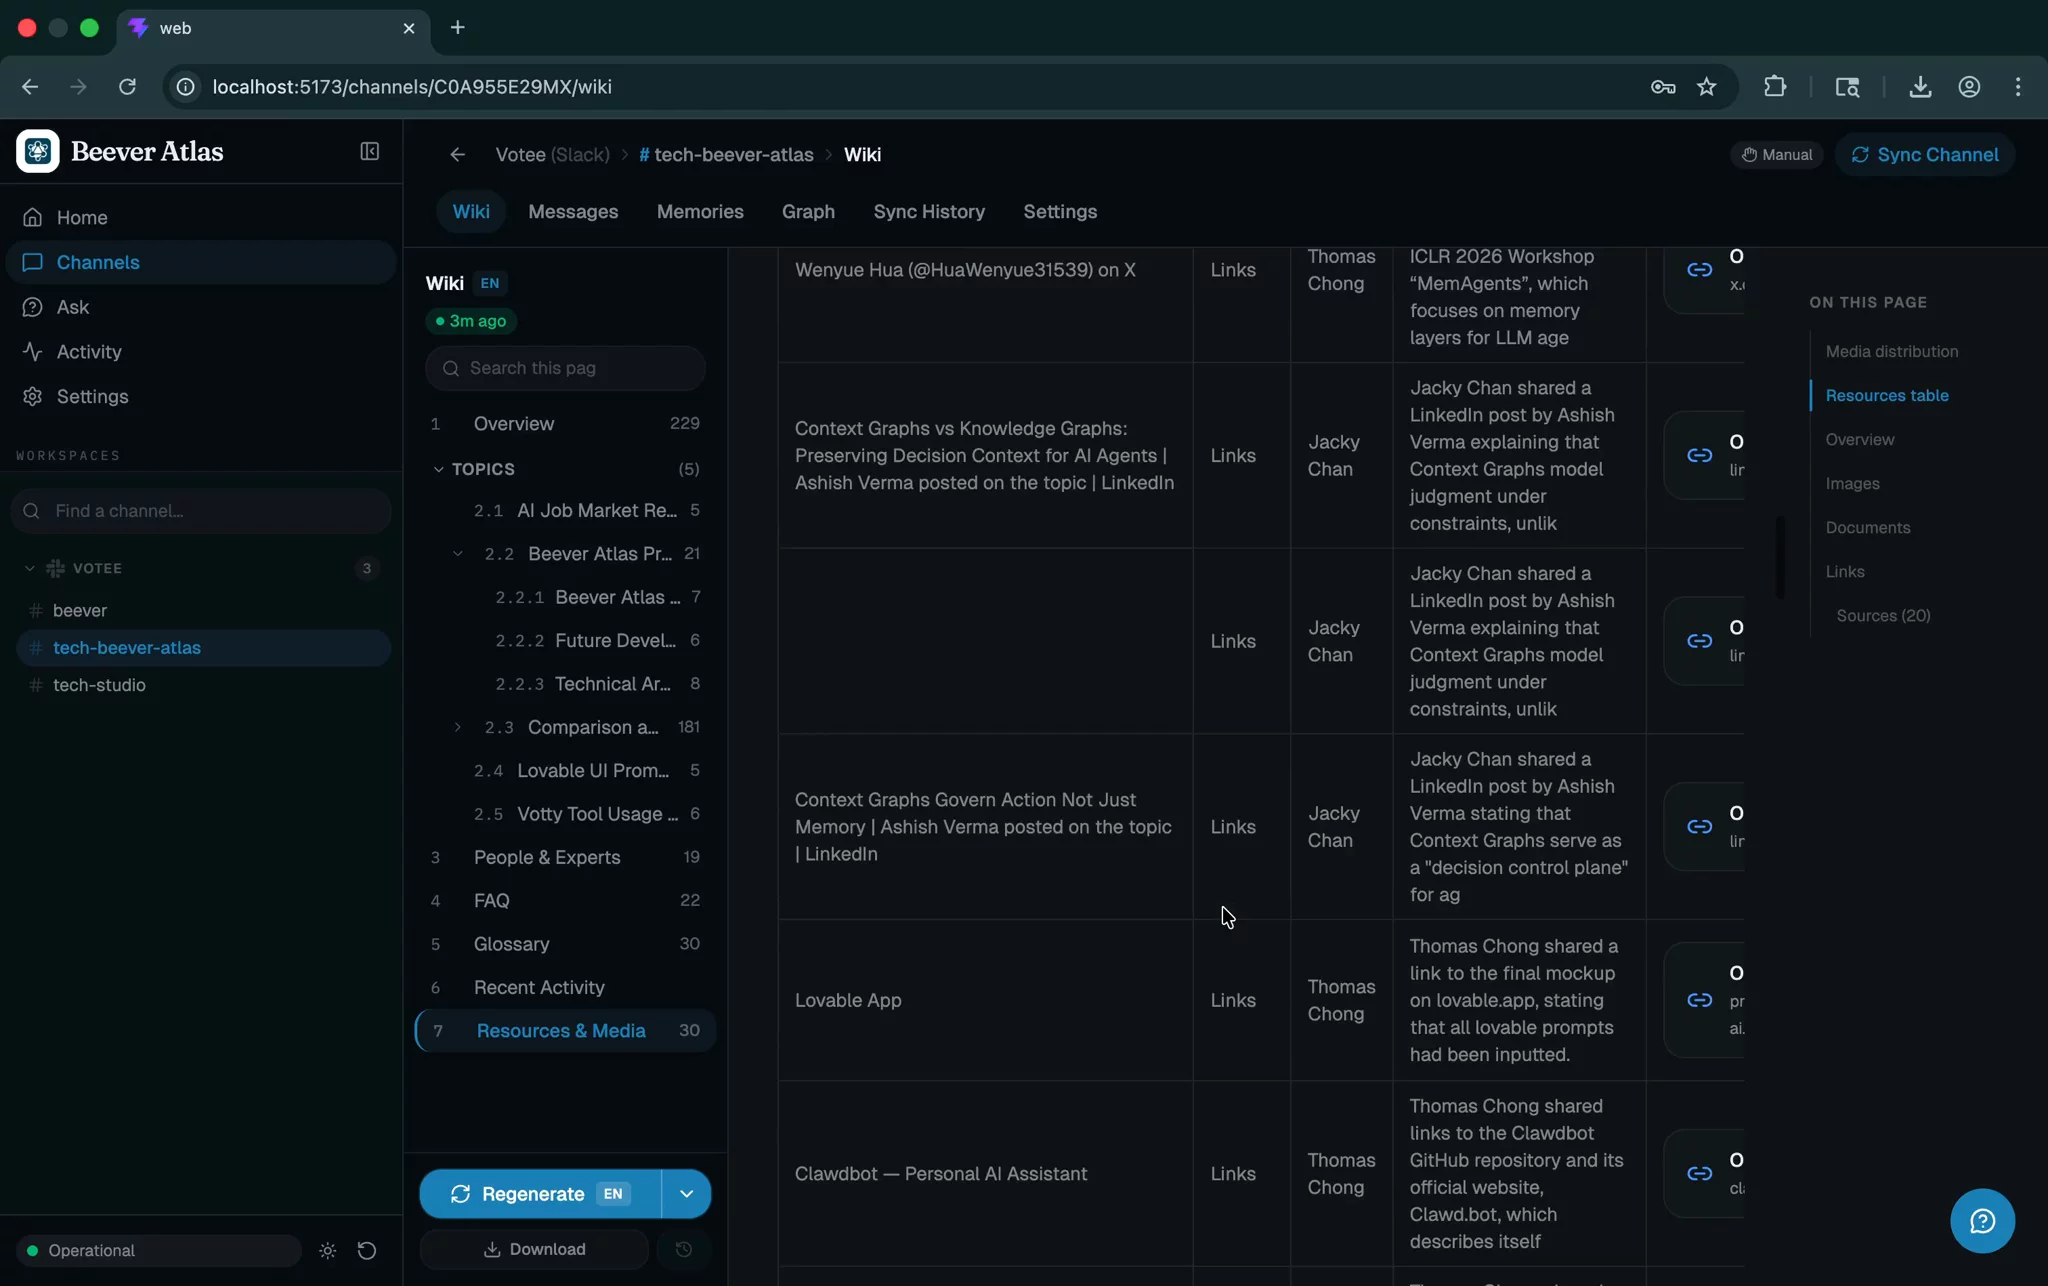Screen dimensions: 2048x1286
Task: Click the Regenerate EN button
Action: click(540, 1194)
